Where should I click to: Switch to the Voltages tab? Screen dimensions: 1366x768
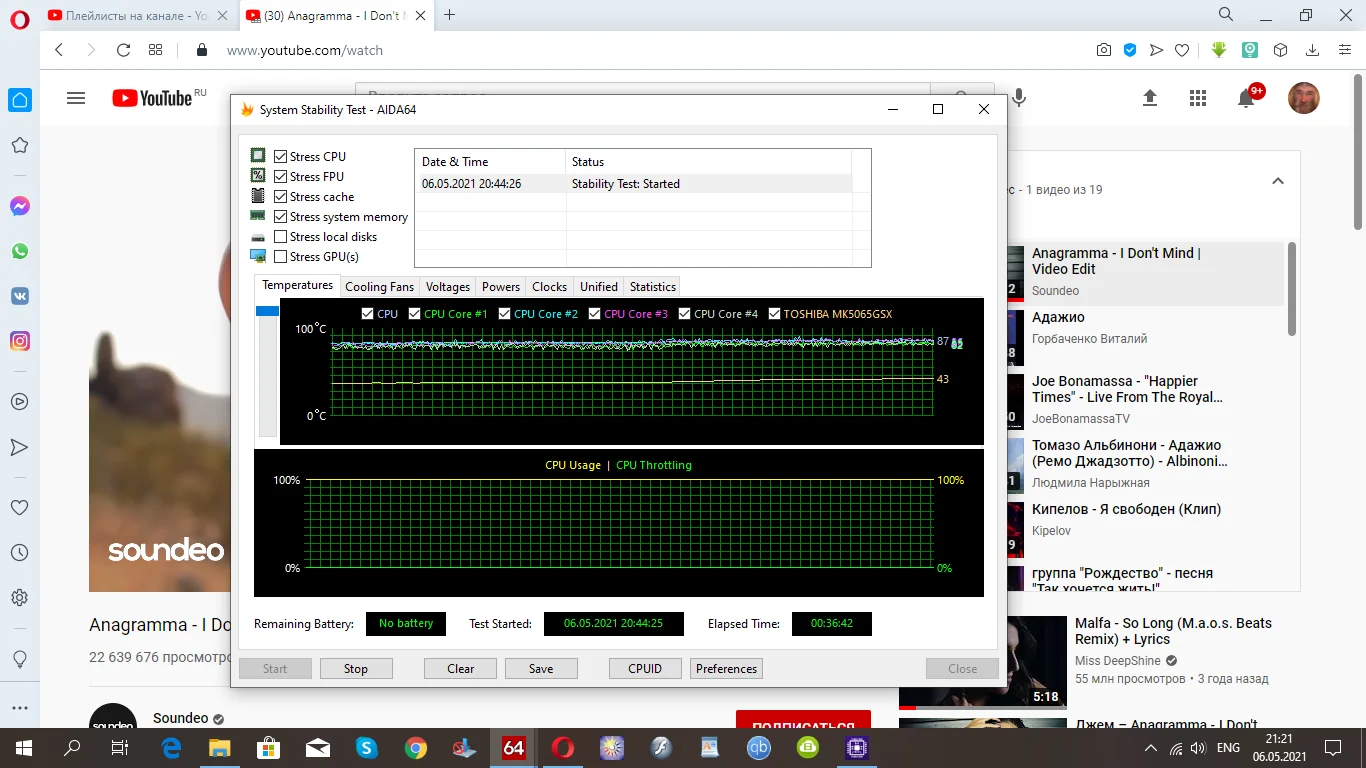coord(448,287)
